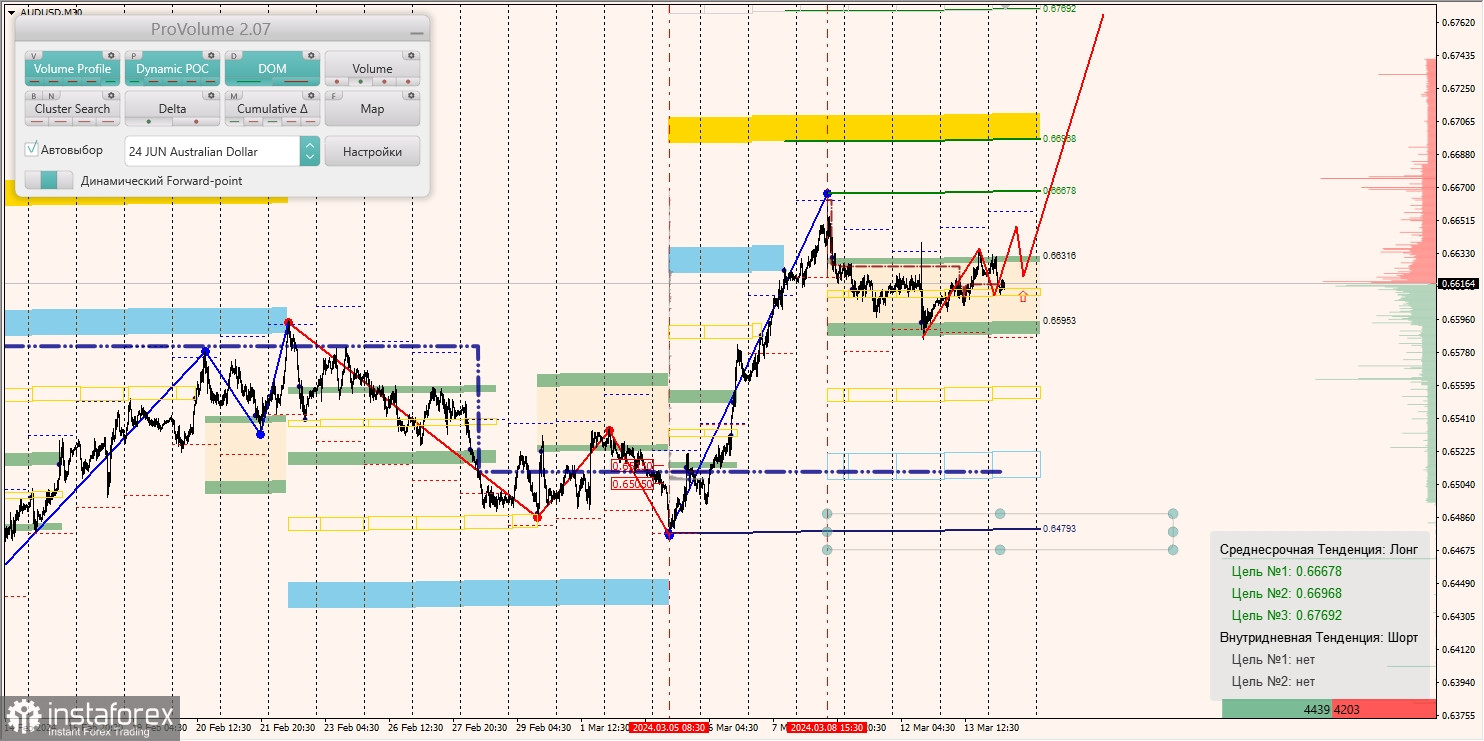
Task: Open Volume indicator gear settings
Action: coord(411,56)
